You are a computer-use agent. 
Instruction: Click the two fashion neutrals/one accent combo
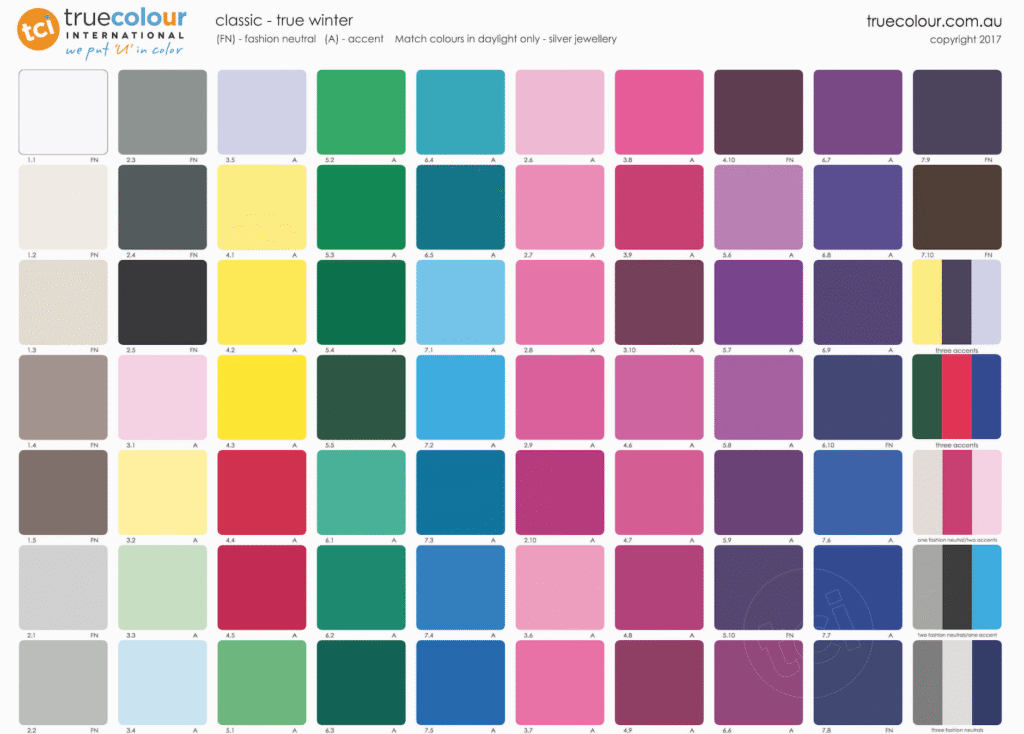(957, 586)
